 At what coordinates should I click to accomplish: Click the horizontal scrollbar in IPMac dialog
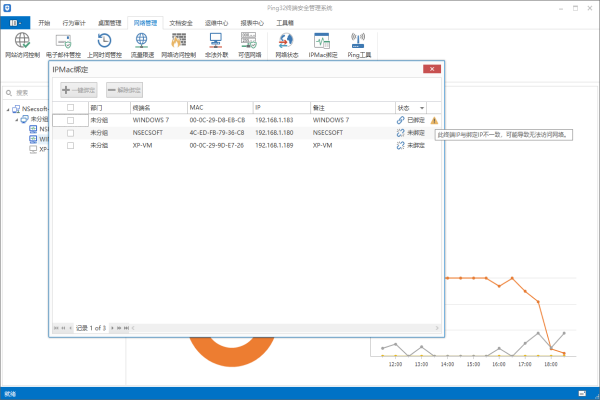tap(280, 327)
